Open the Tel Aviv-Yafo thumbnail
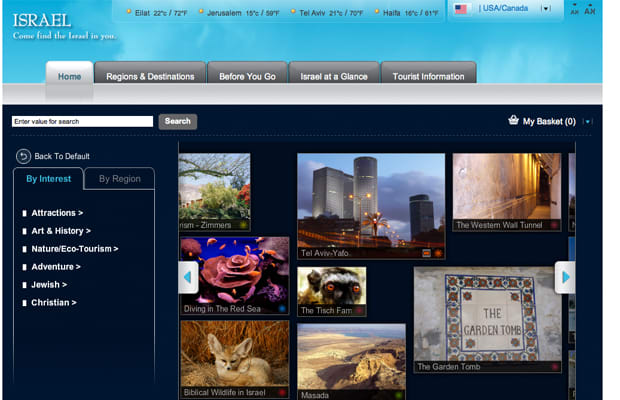This screenshot has width=620, height=400. 371,206
